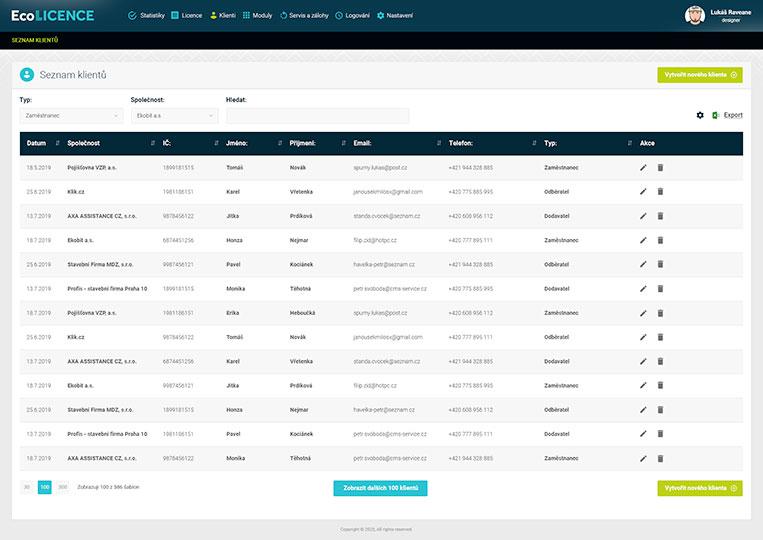Click the Excel export icon
This screenshot has width=763, height=540.
tap(716, 116)
